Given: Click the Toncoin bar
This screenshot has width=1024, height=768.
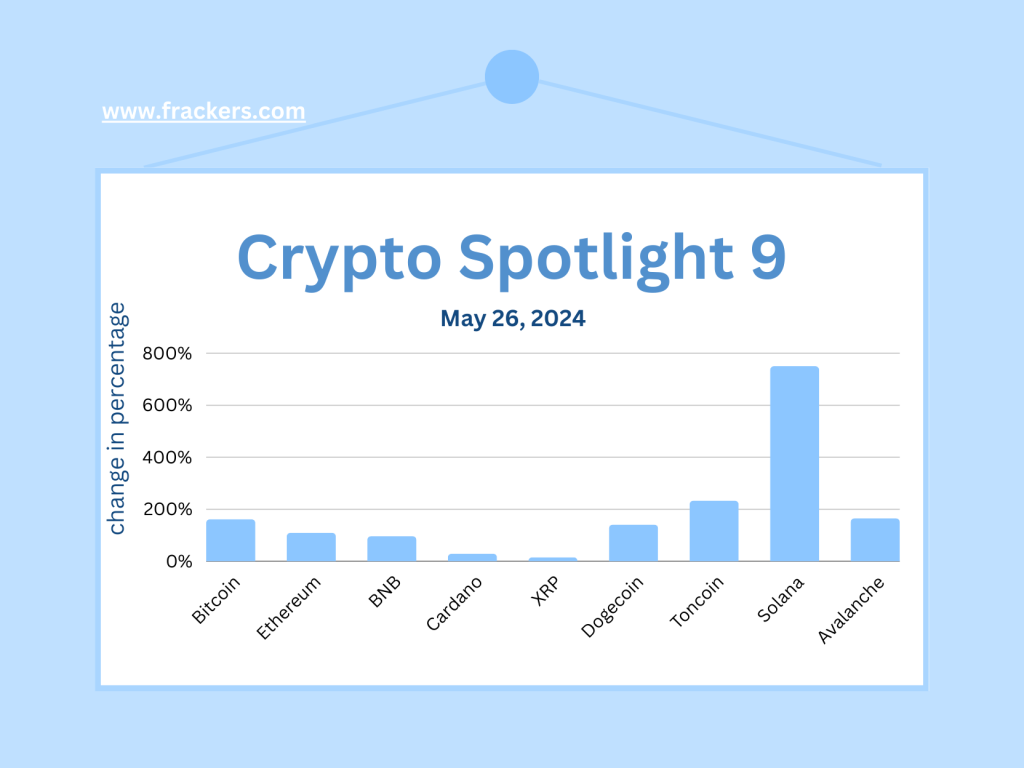Looking at the screenshot, I should [714, 531].
